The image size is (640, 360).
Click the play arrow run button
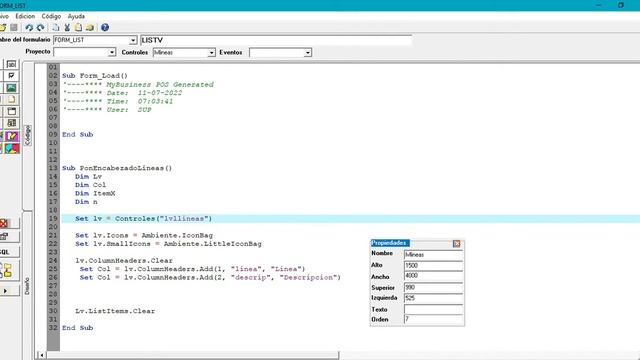click(5, 291)
